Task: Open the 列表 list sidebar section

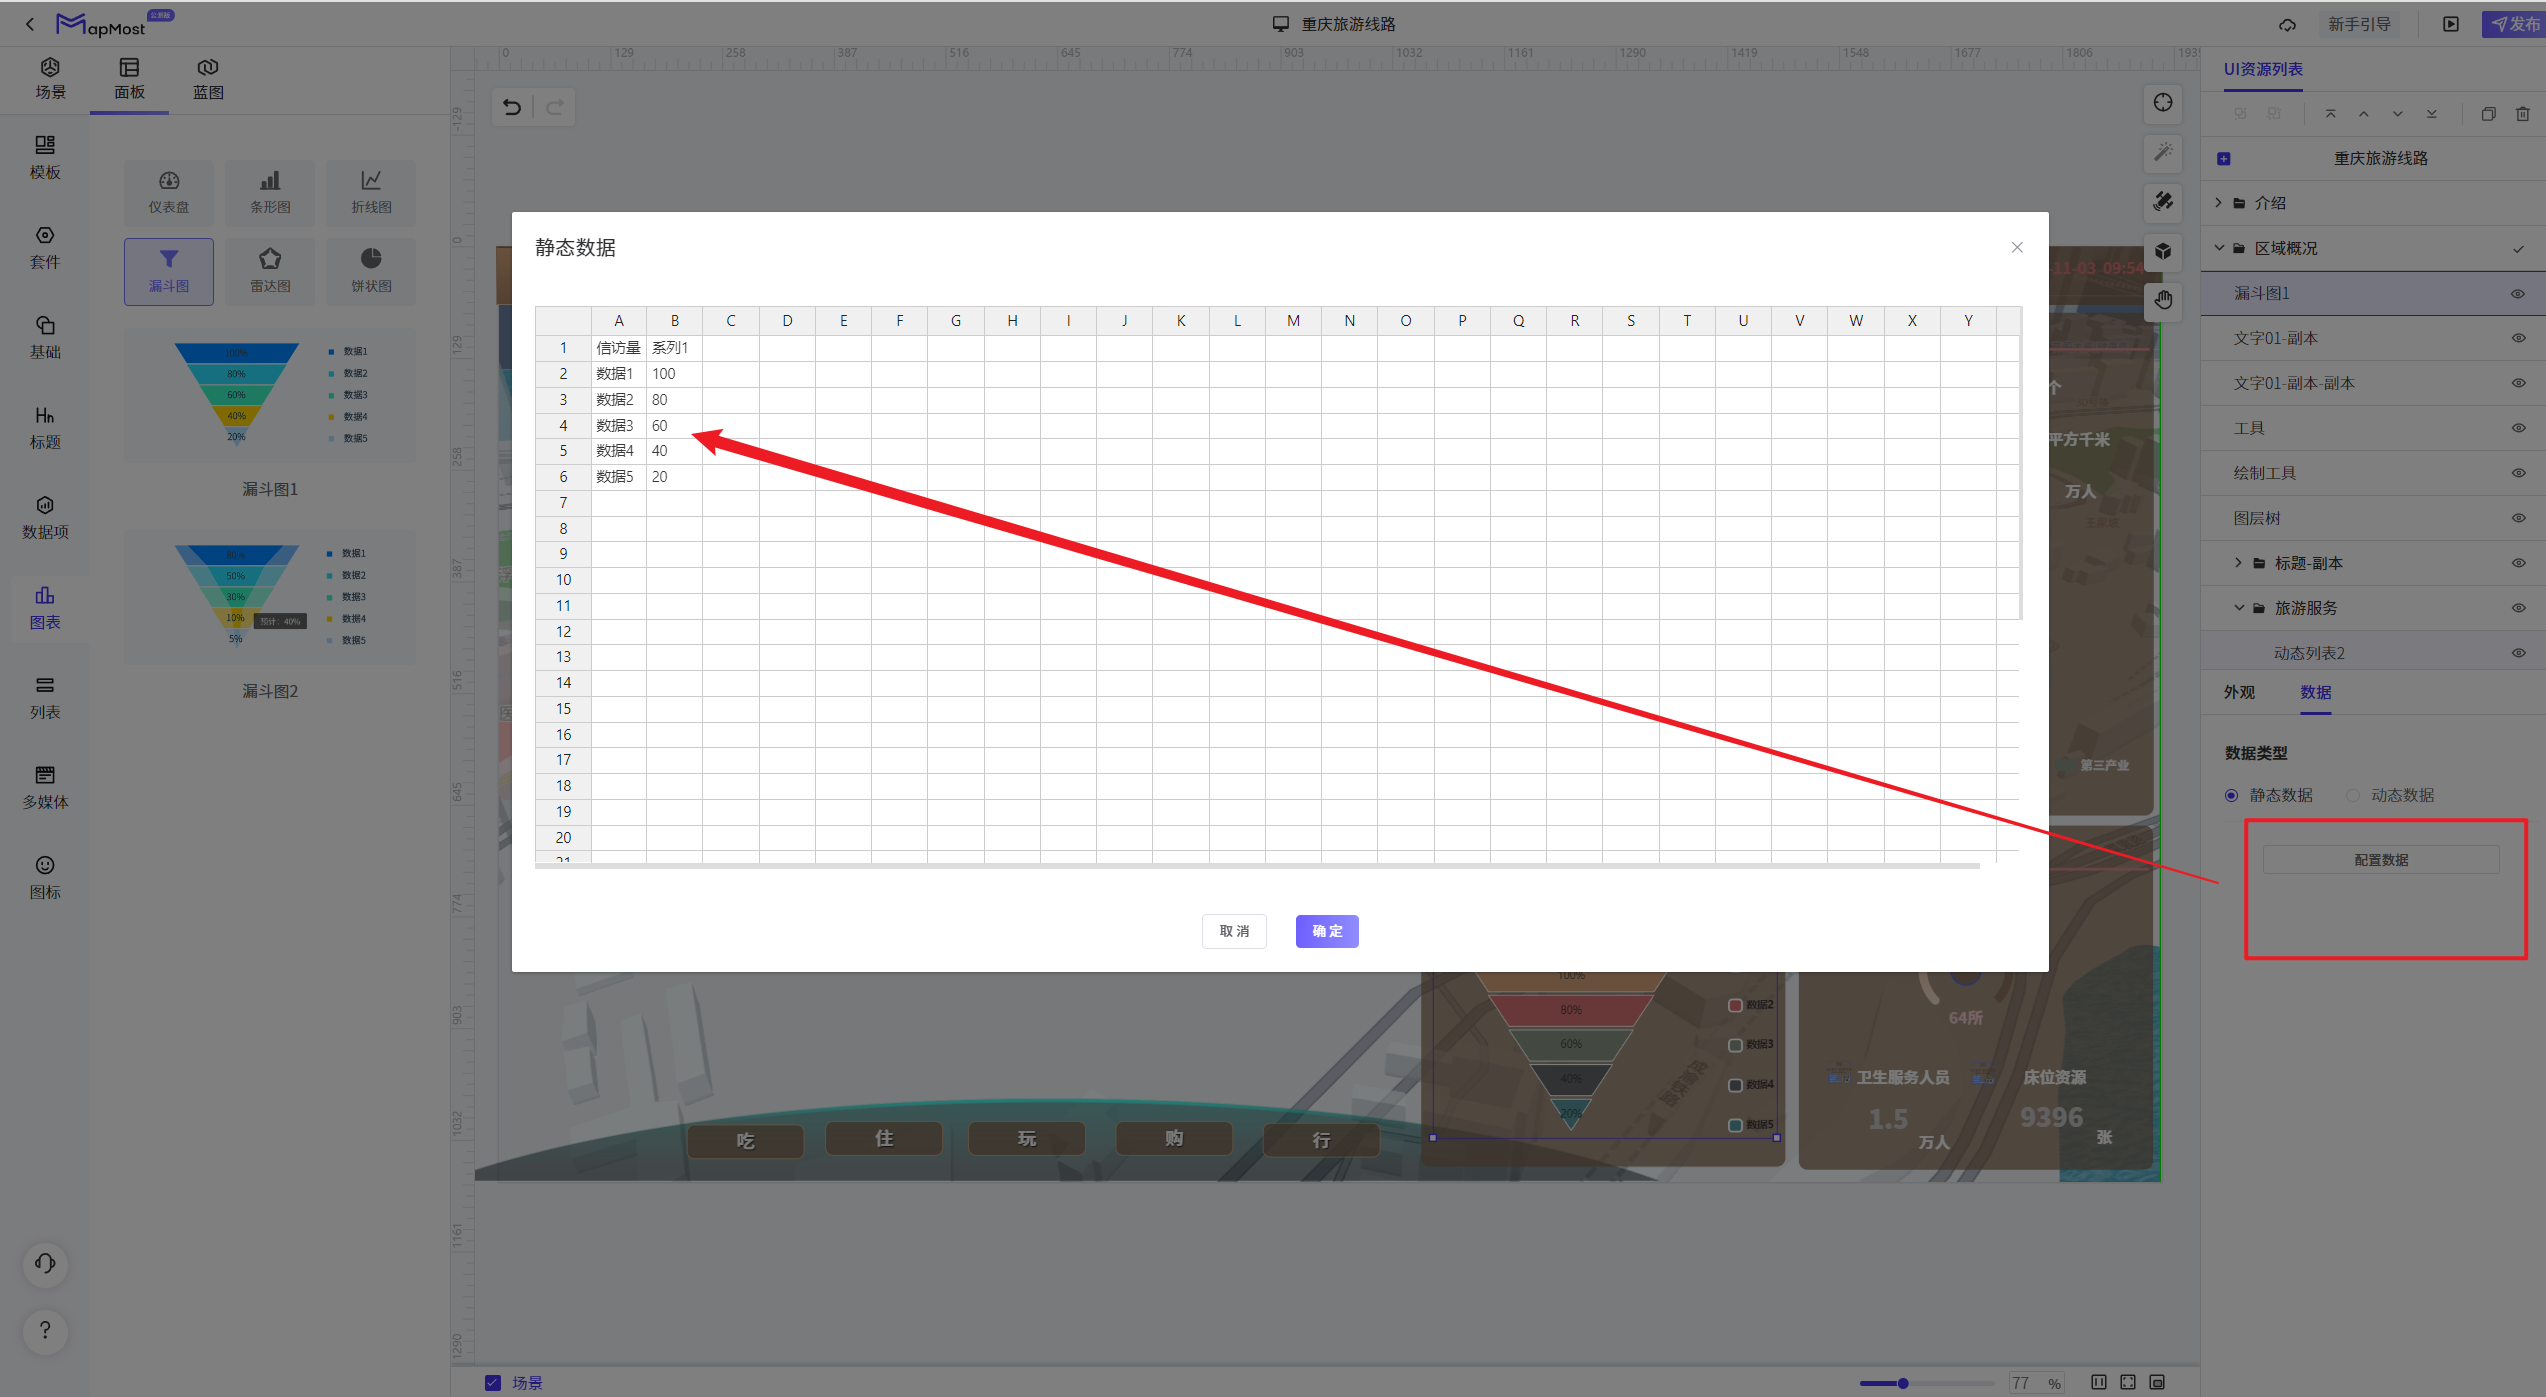Action: point(45,698)
